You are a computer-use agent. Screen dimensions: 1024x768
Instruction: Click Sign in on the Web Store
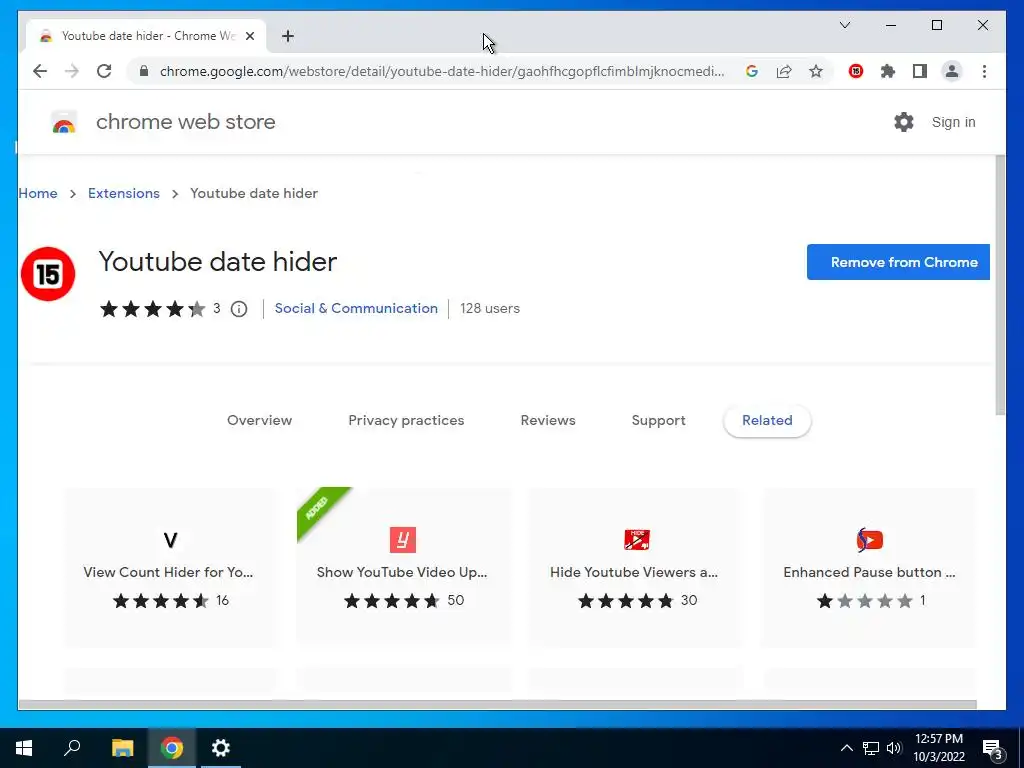[953, 122]
